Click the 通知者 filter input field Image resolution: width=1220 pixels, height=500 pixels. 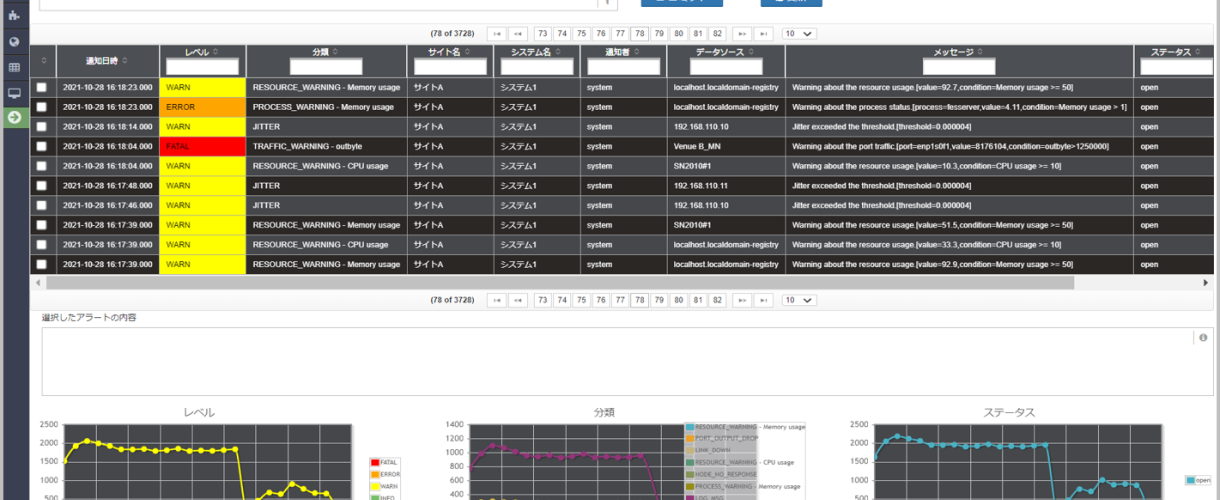[x=622, y=67]
